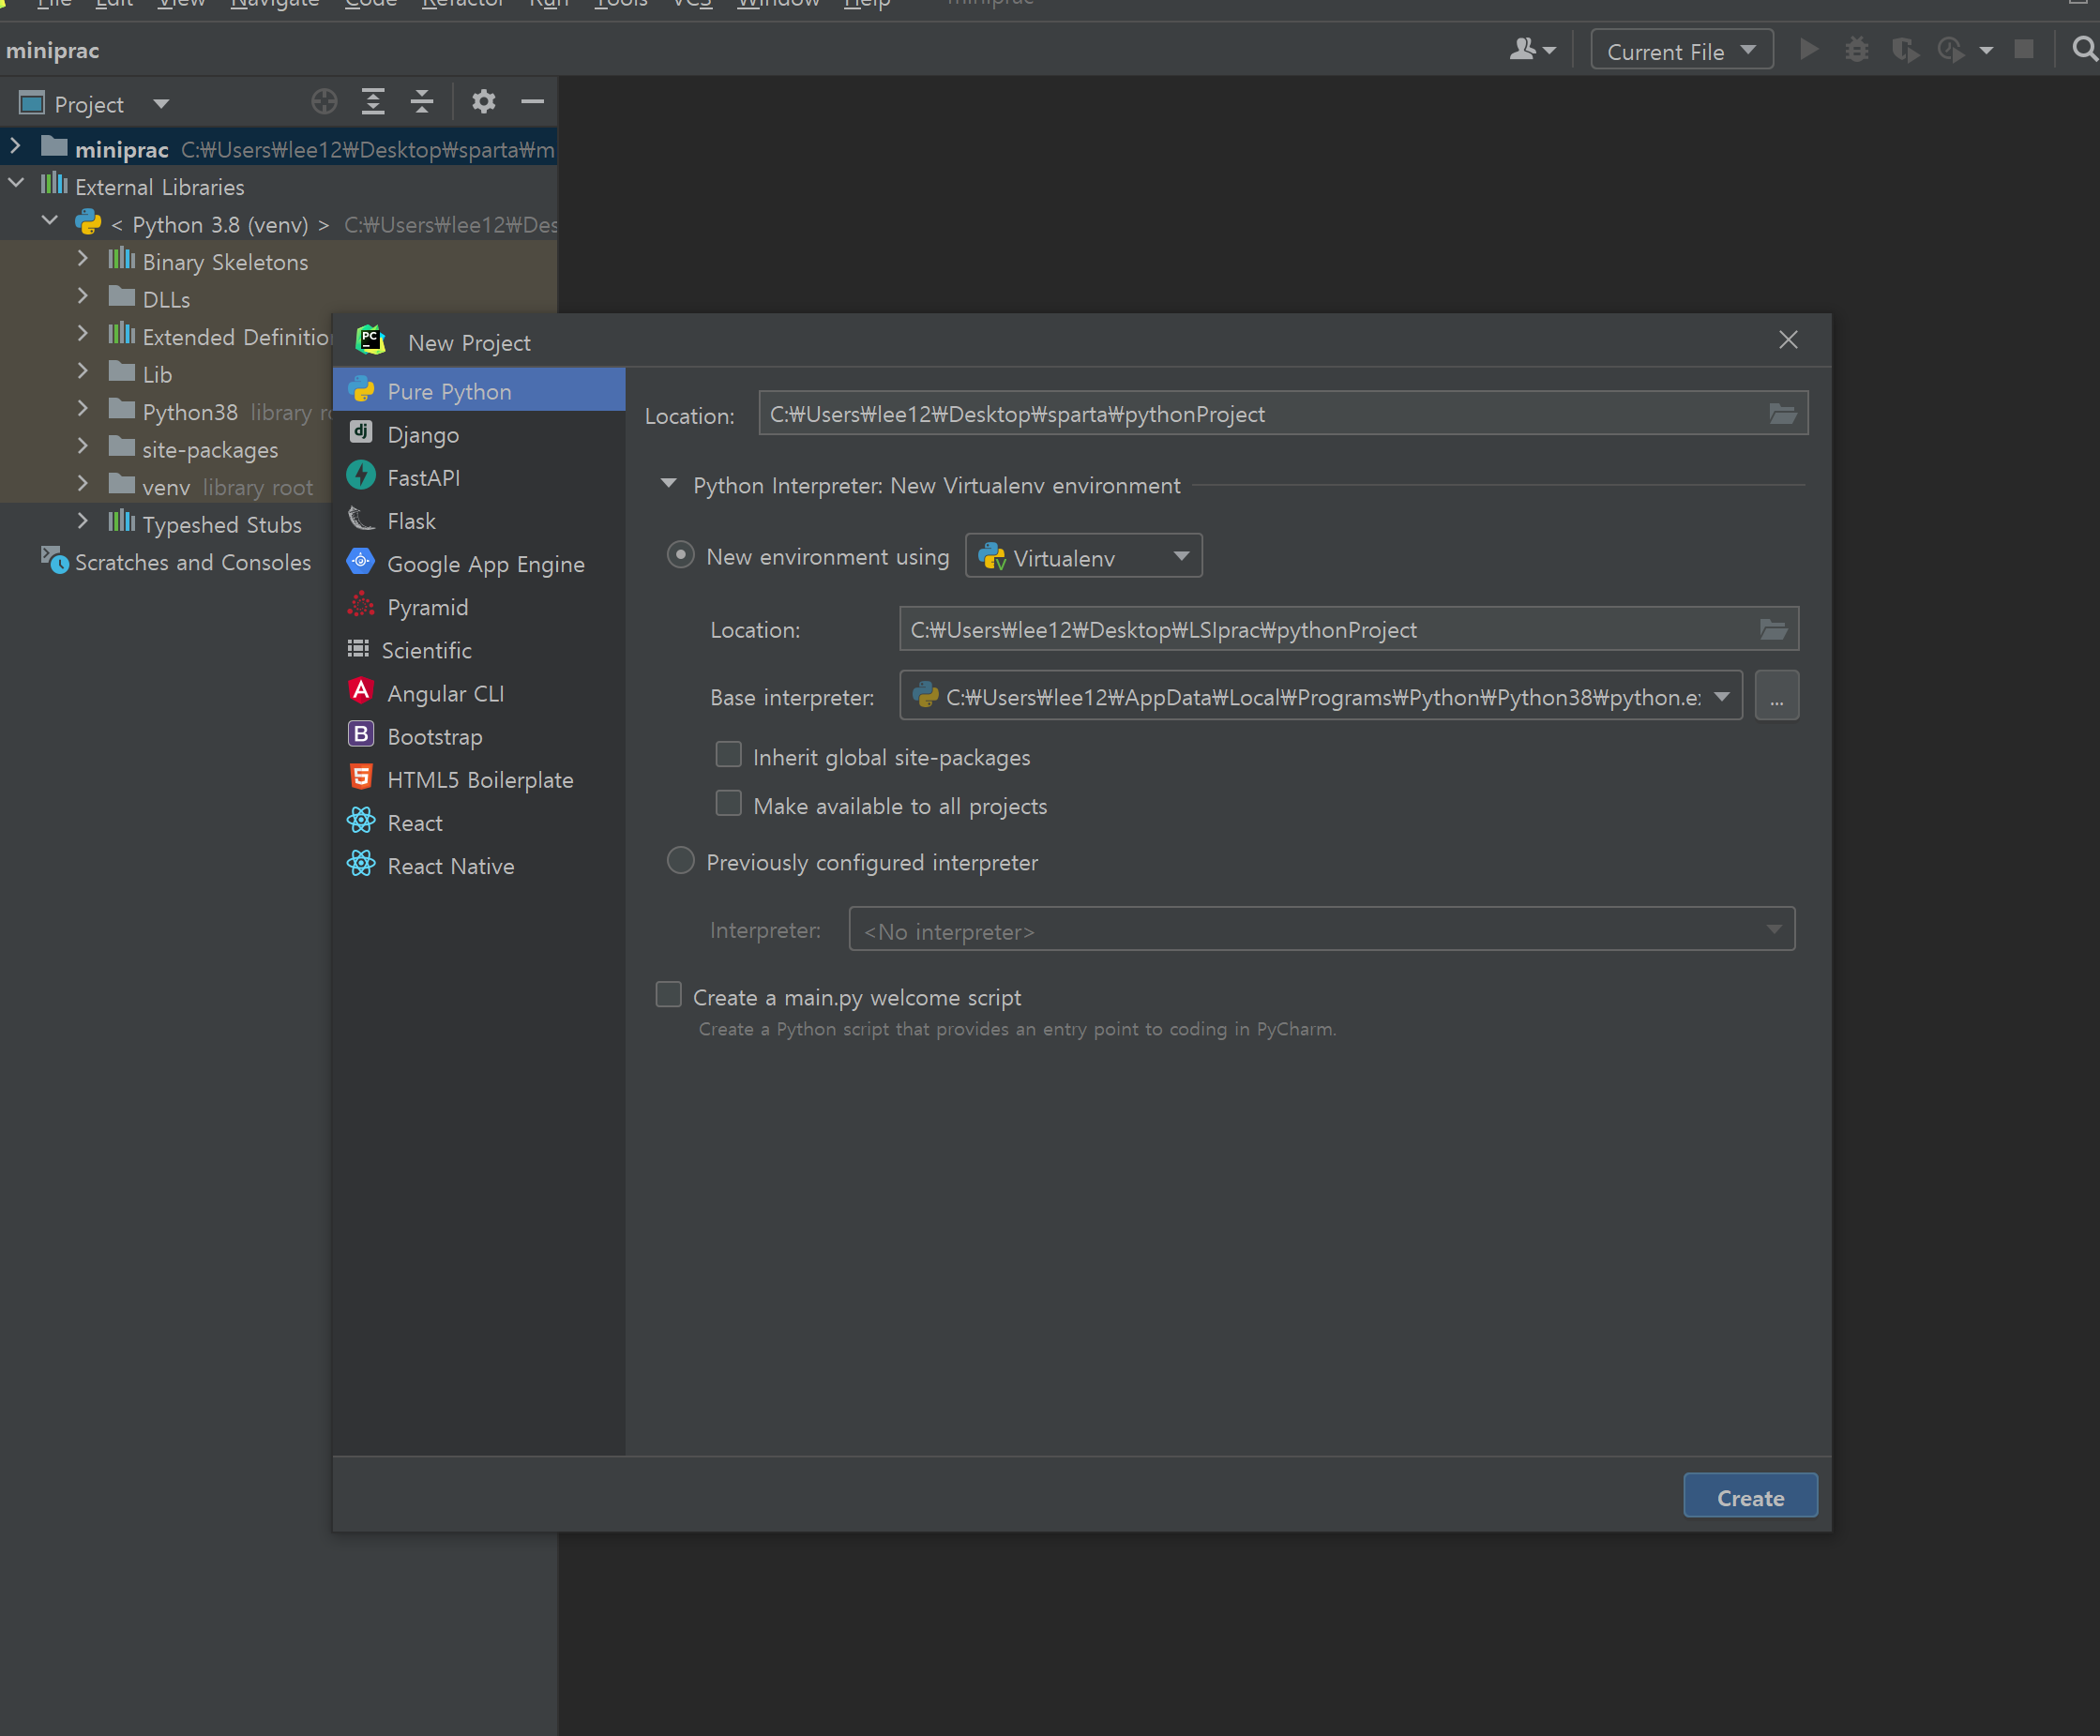
Task: Click the virtualenv Location path field
Action: pyautogui.click(x=1349, y=630)
